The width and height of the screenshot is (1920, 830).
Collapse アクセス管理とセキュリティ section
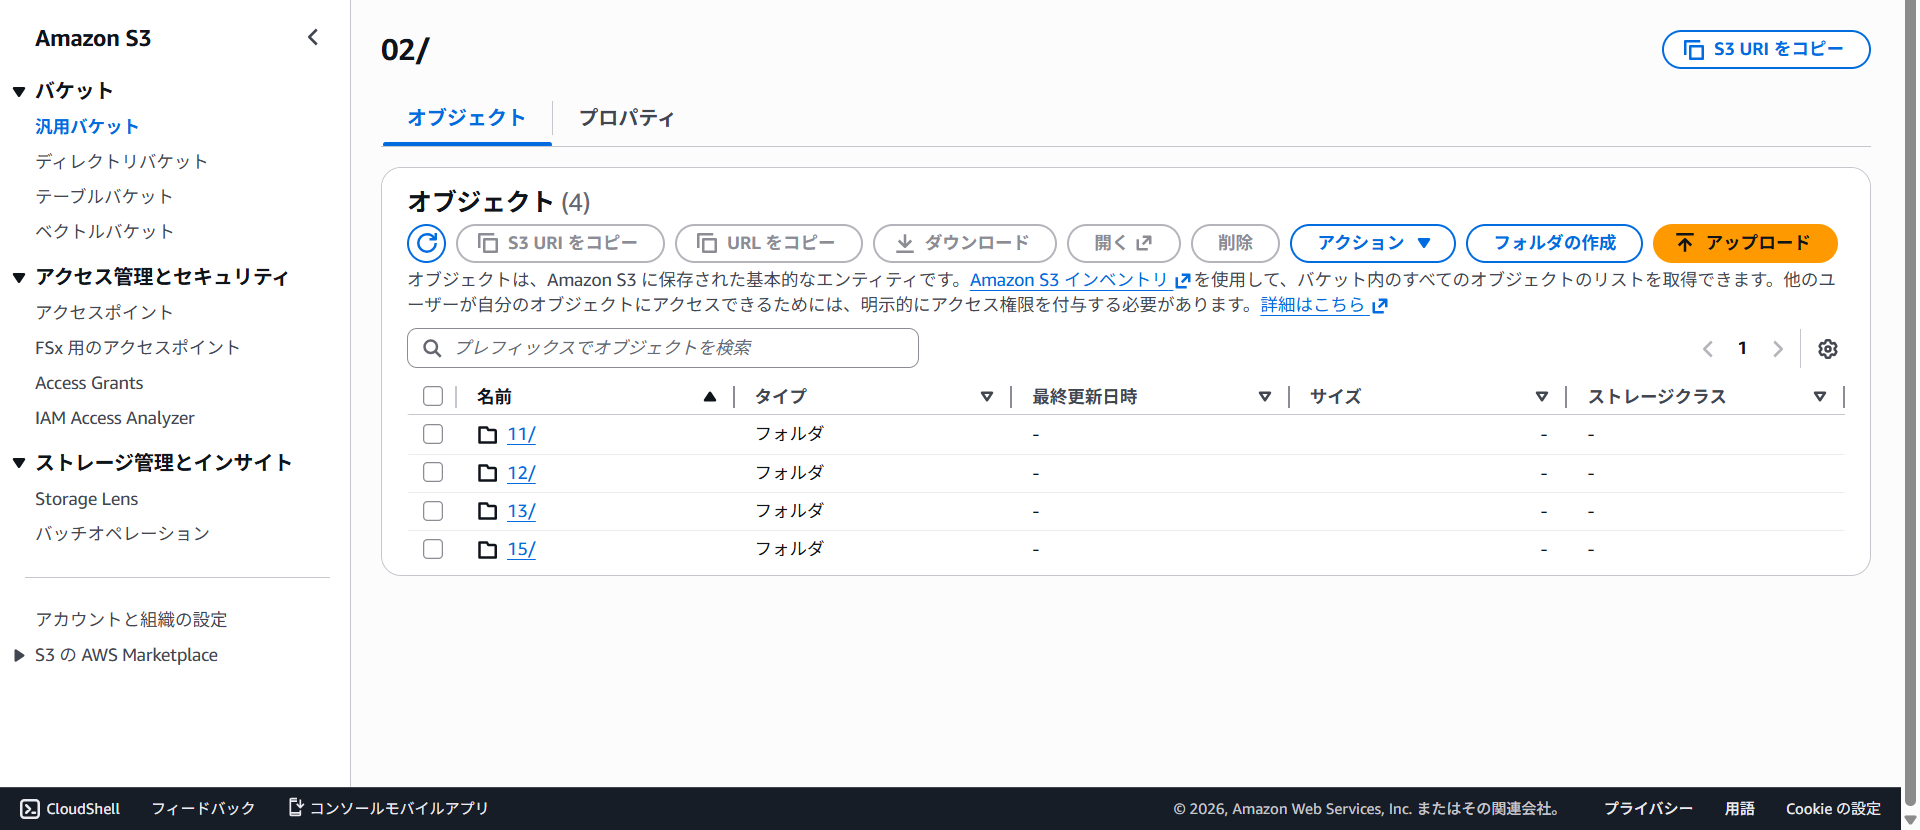(19, 277)
